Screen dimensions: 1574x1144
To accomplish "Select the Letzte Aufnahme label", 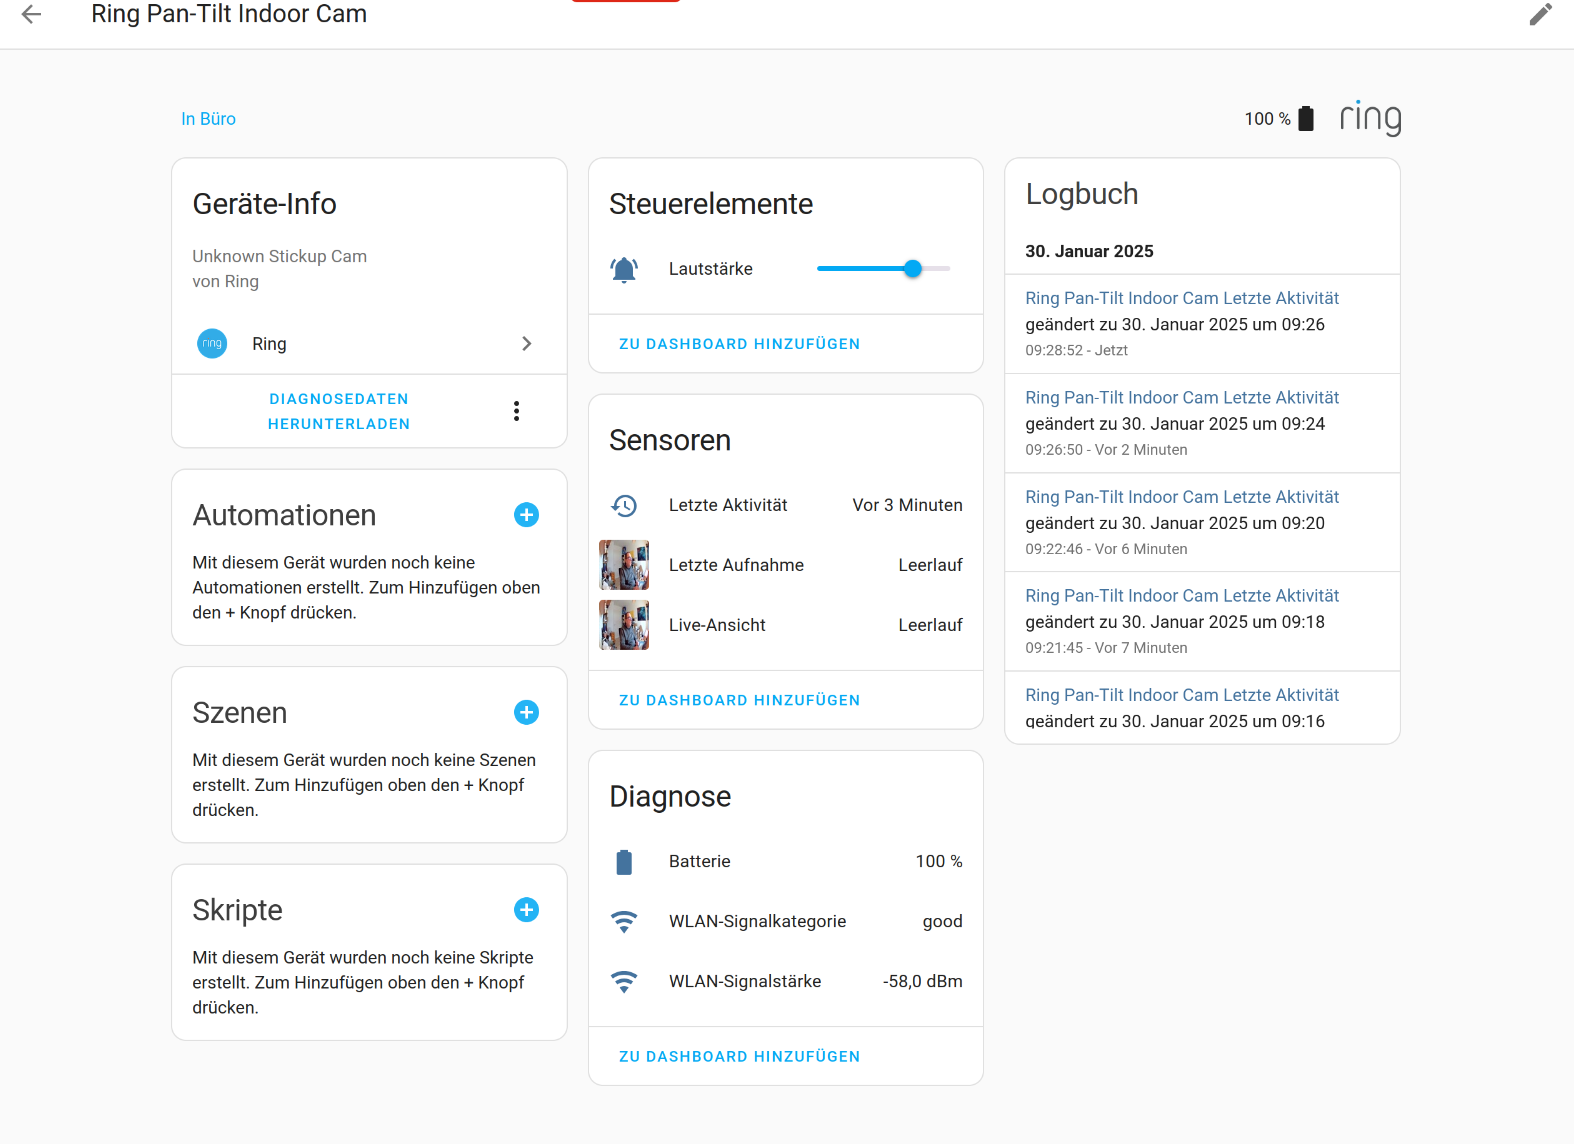I will point(736,565).
